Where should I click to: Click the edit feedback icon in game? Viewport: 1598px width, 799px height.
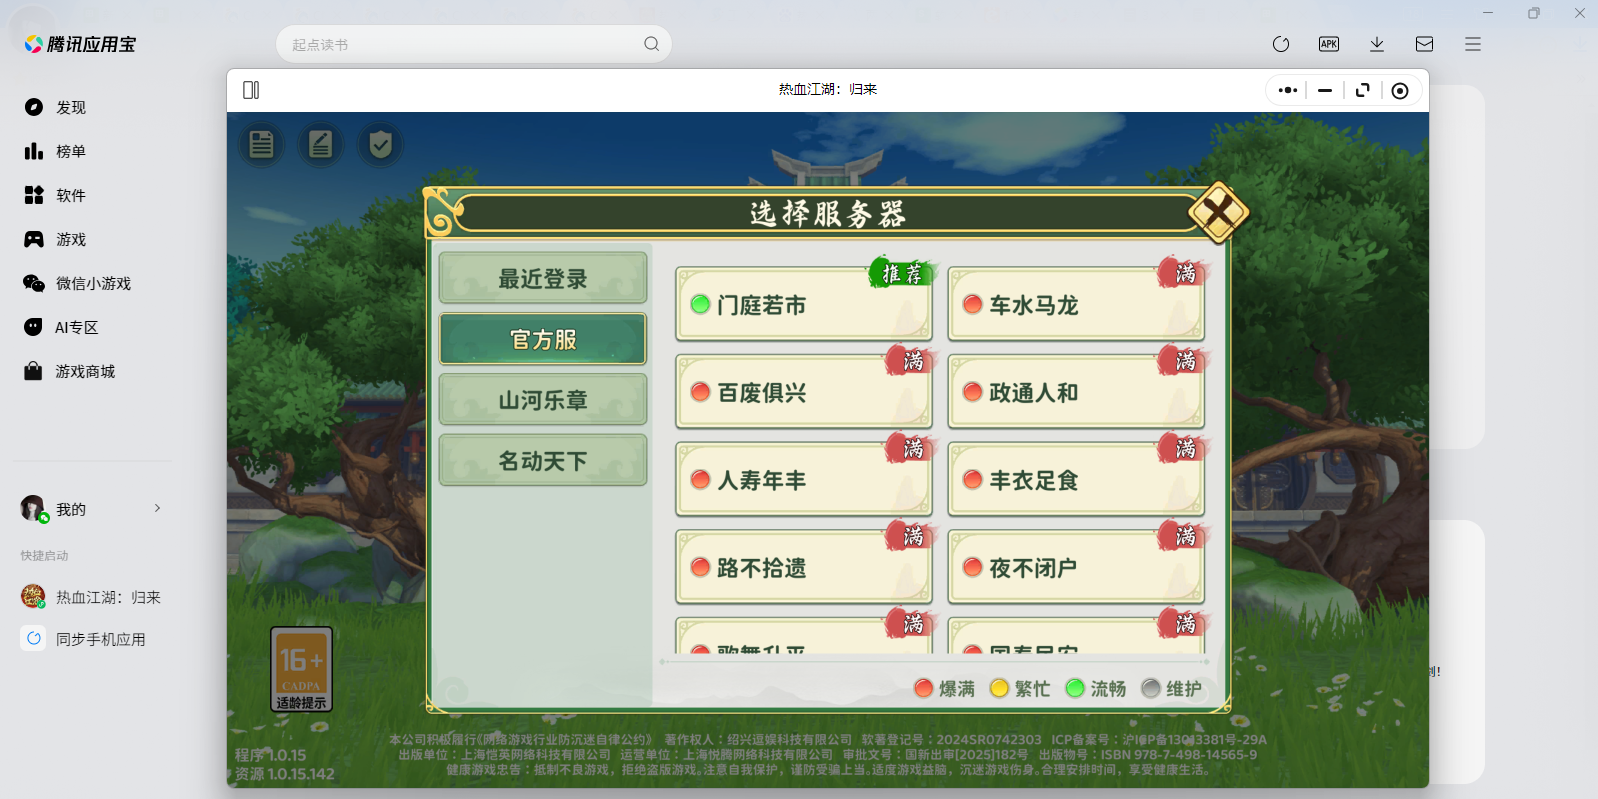tap(321, 145)
